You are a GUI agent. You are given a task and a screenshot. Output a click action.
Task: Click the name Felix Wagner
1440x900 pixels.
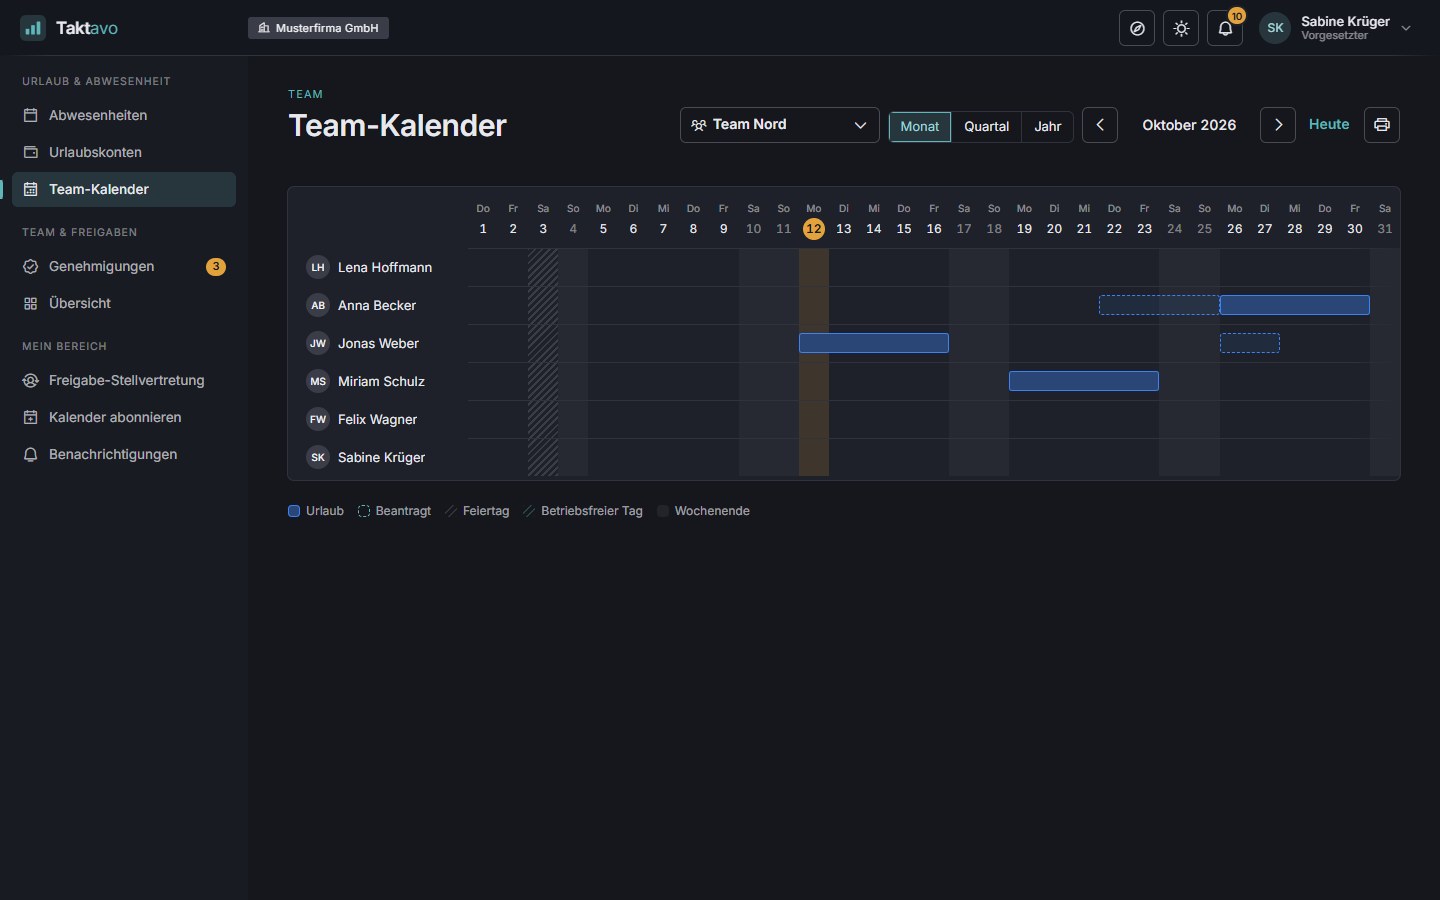(377, 419)
